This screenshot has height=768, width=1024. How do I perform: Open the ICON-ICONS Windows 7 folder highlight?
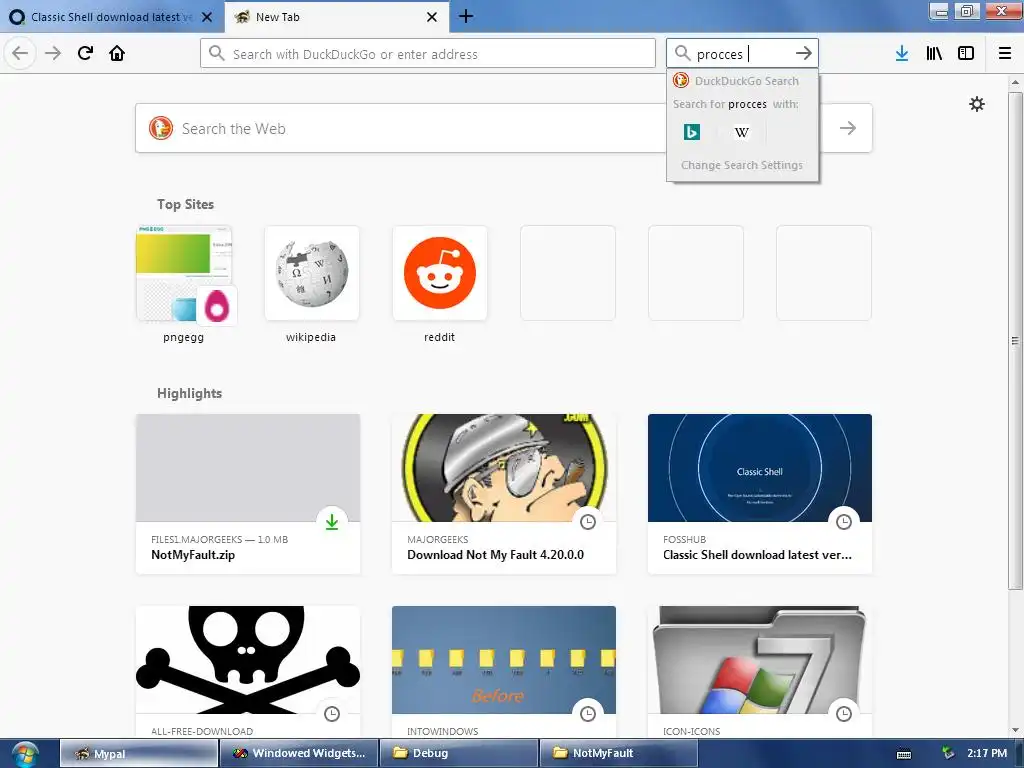760,673
